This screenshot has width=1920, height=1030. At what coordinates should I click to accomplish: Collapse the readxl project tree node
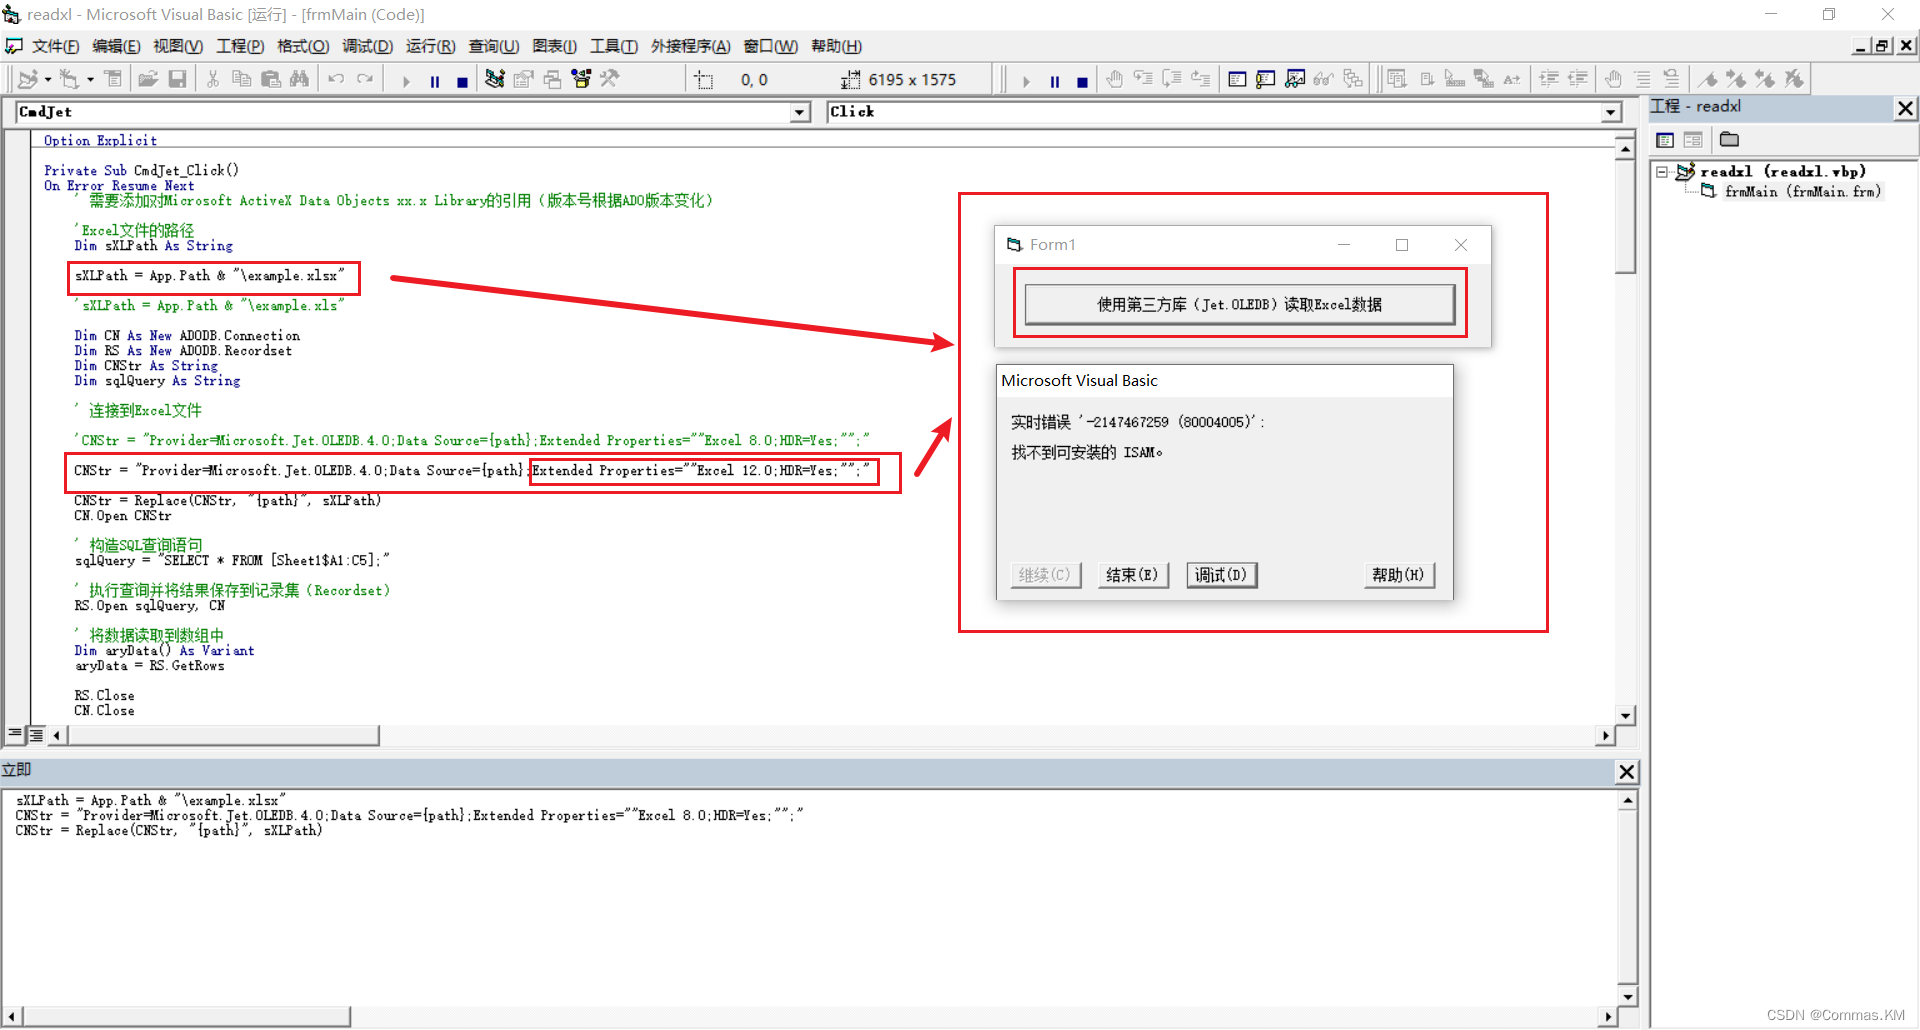click(x=1662, y=172)
